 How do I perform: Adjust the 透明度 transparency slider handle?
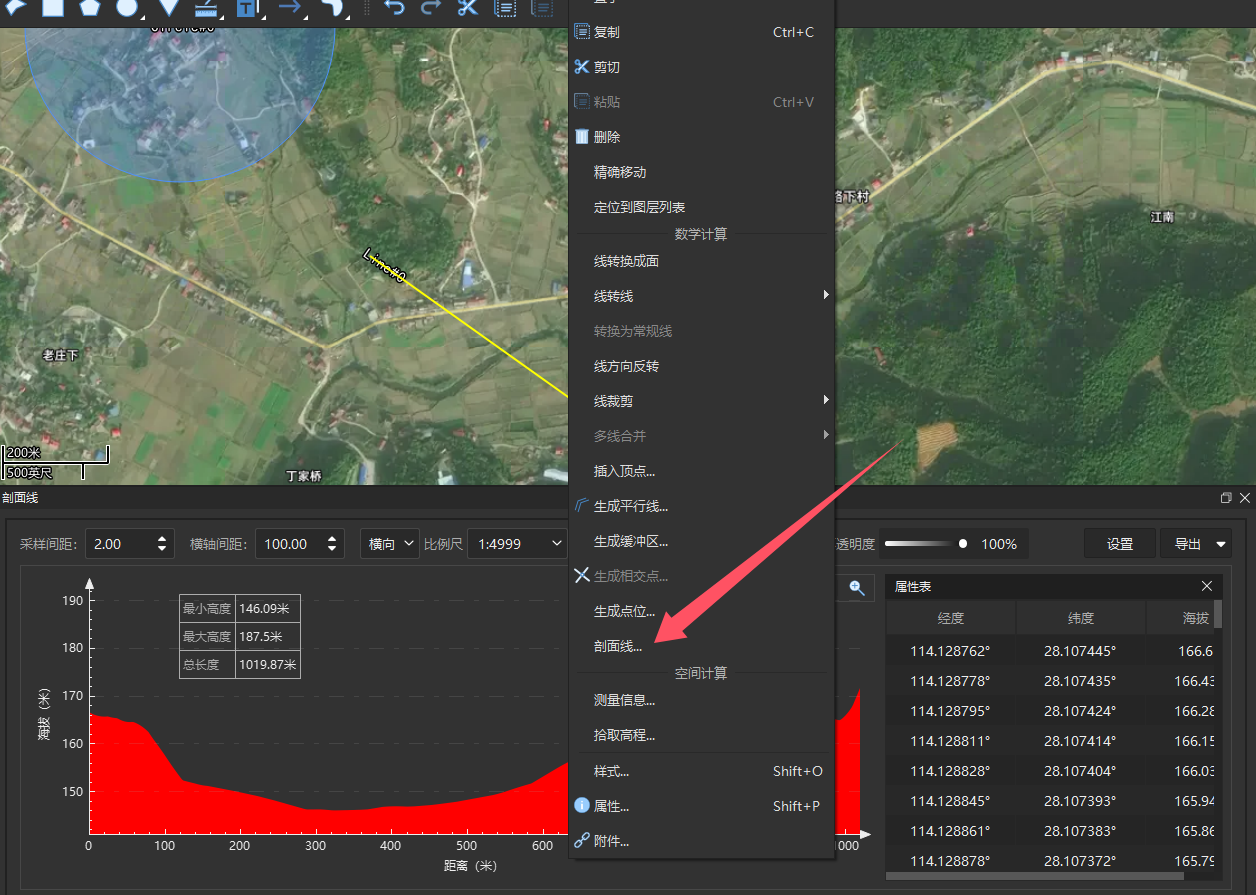click(963, 544)
